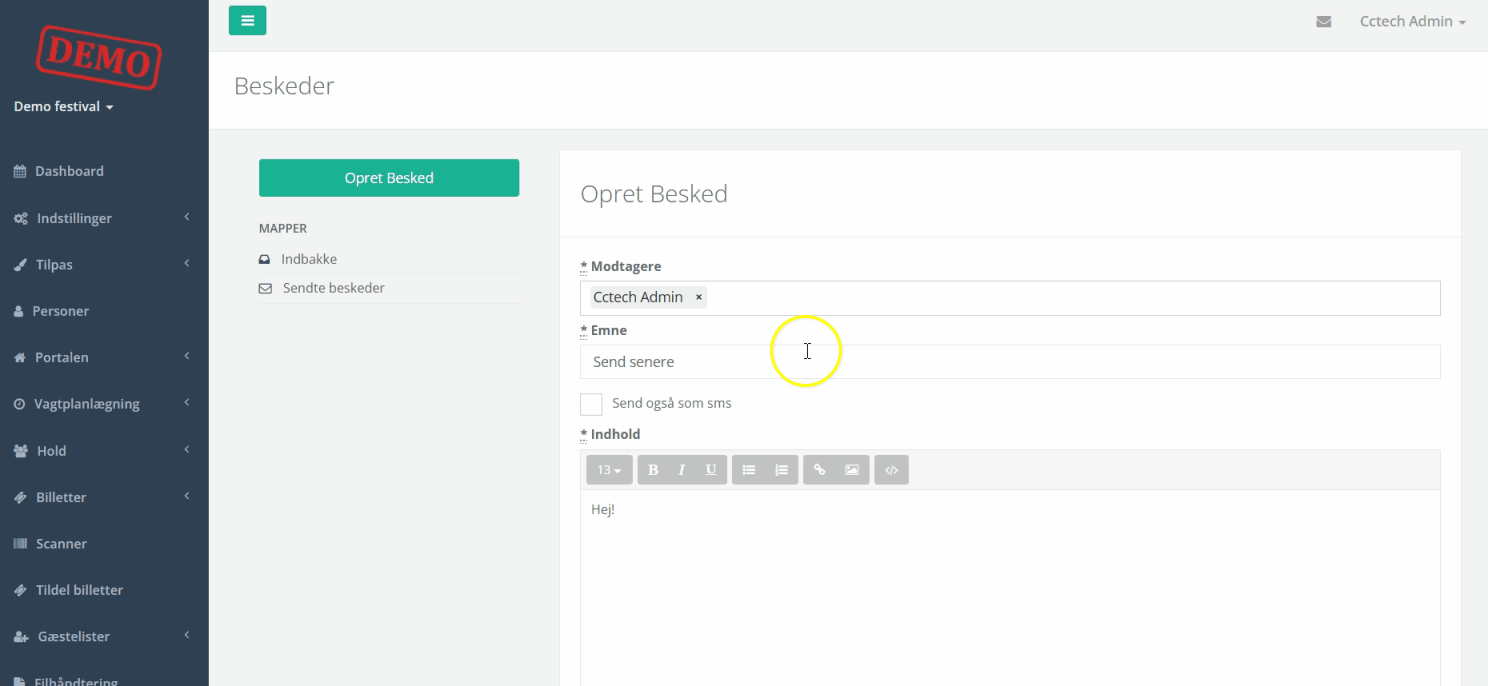
Task: Insert a link with chain icon
Action: click(x=819, y=470)
